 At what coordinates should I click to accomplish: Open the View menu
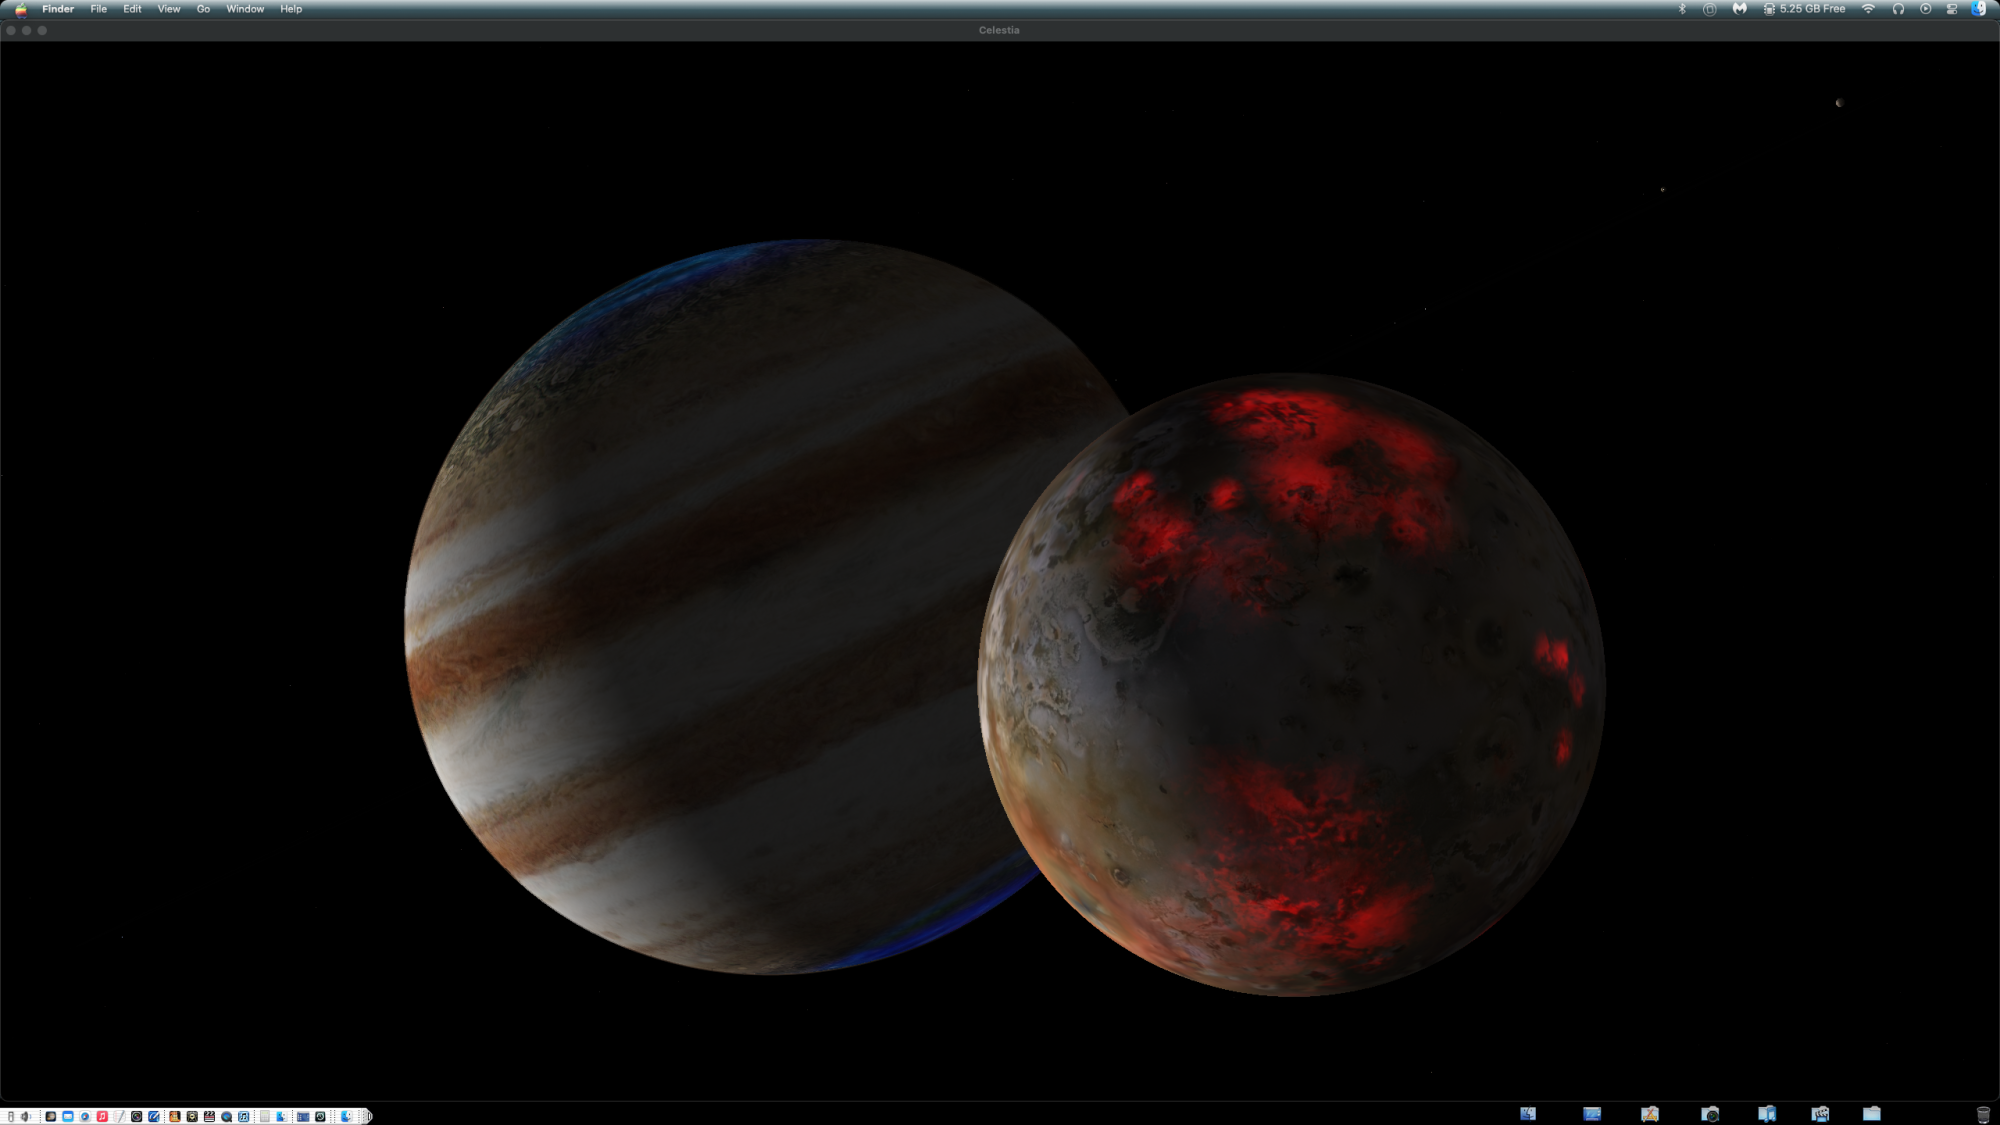[x=169, y=9]
